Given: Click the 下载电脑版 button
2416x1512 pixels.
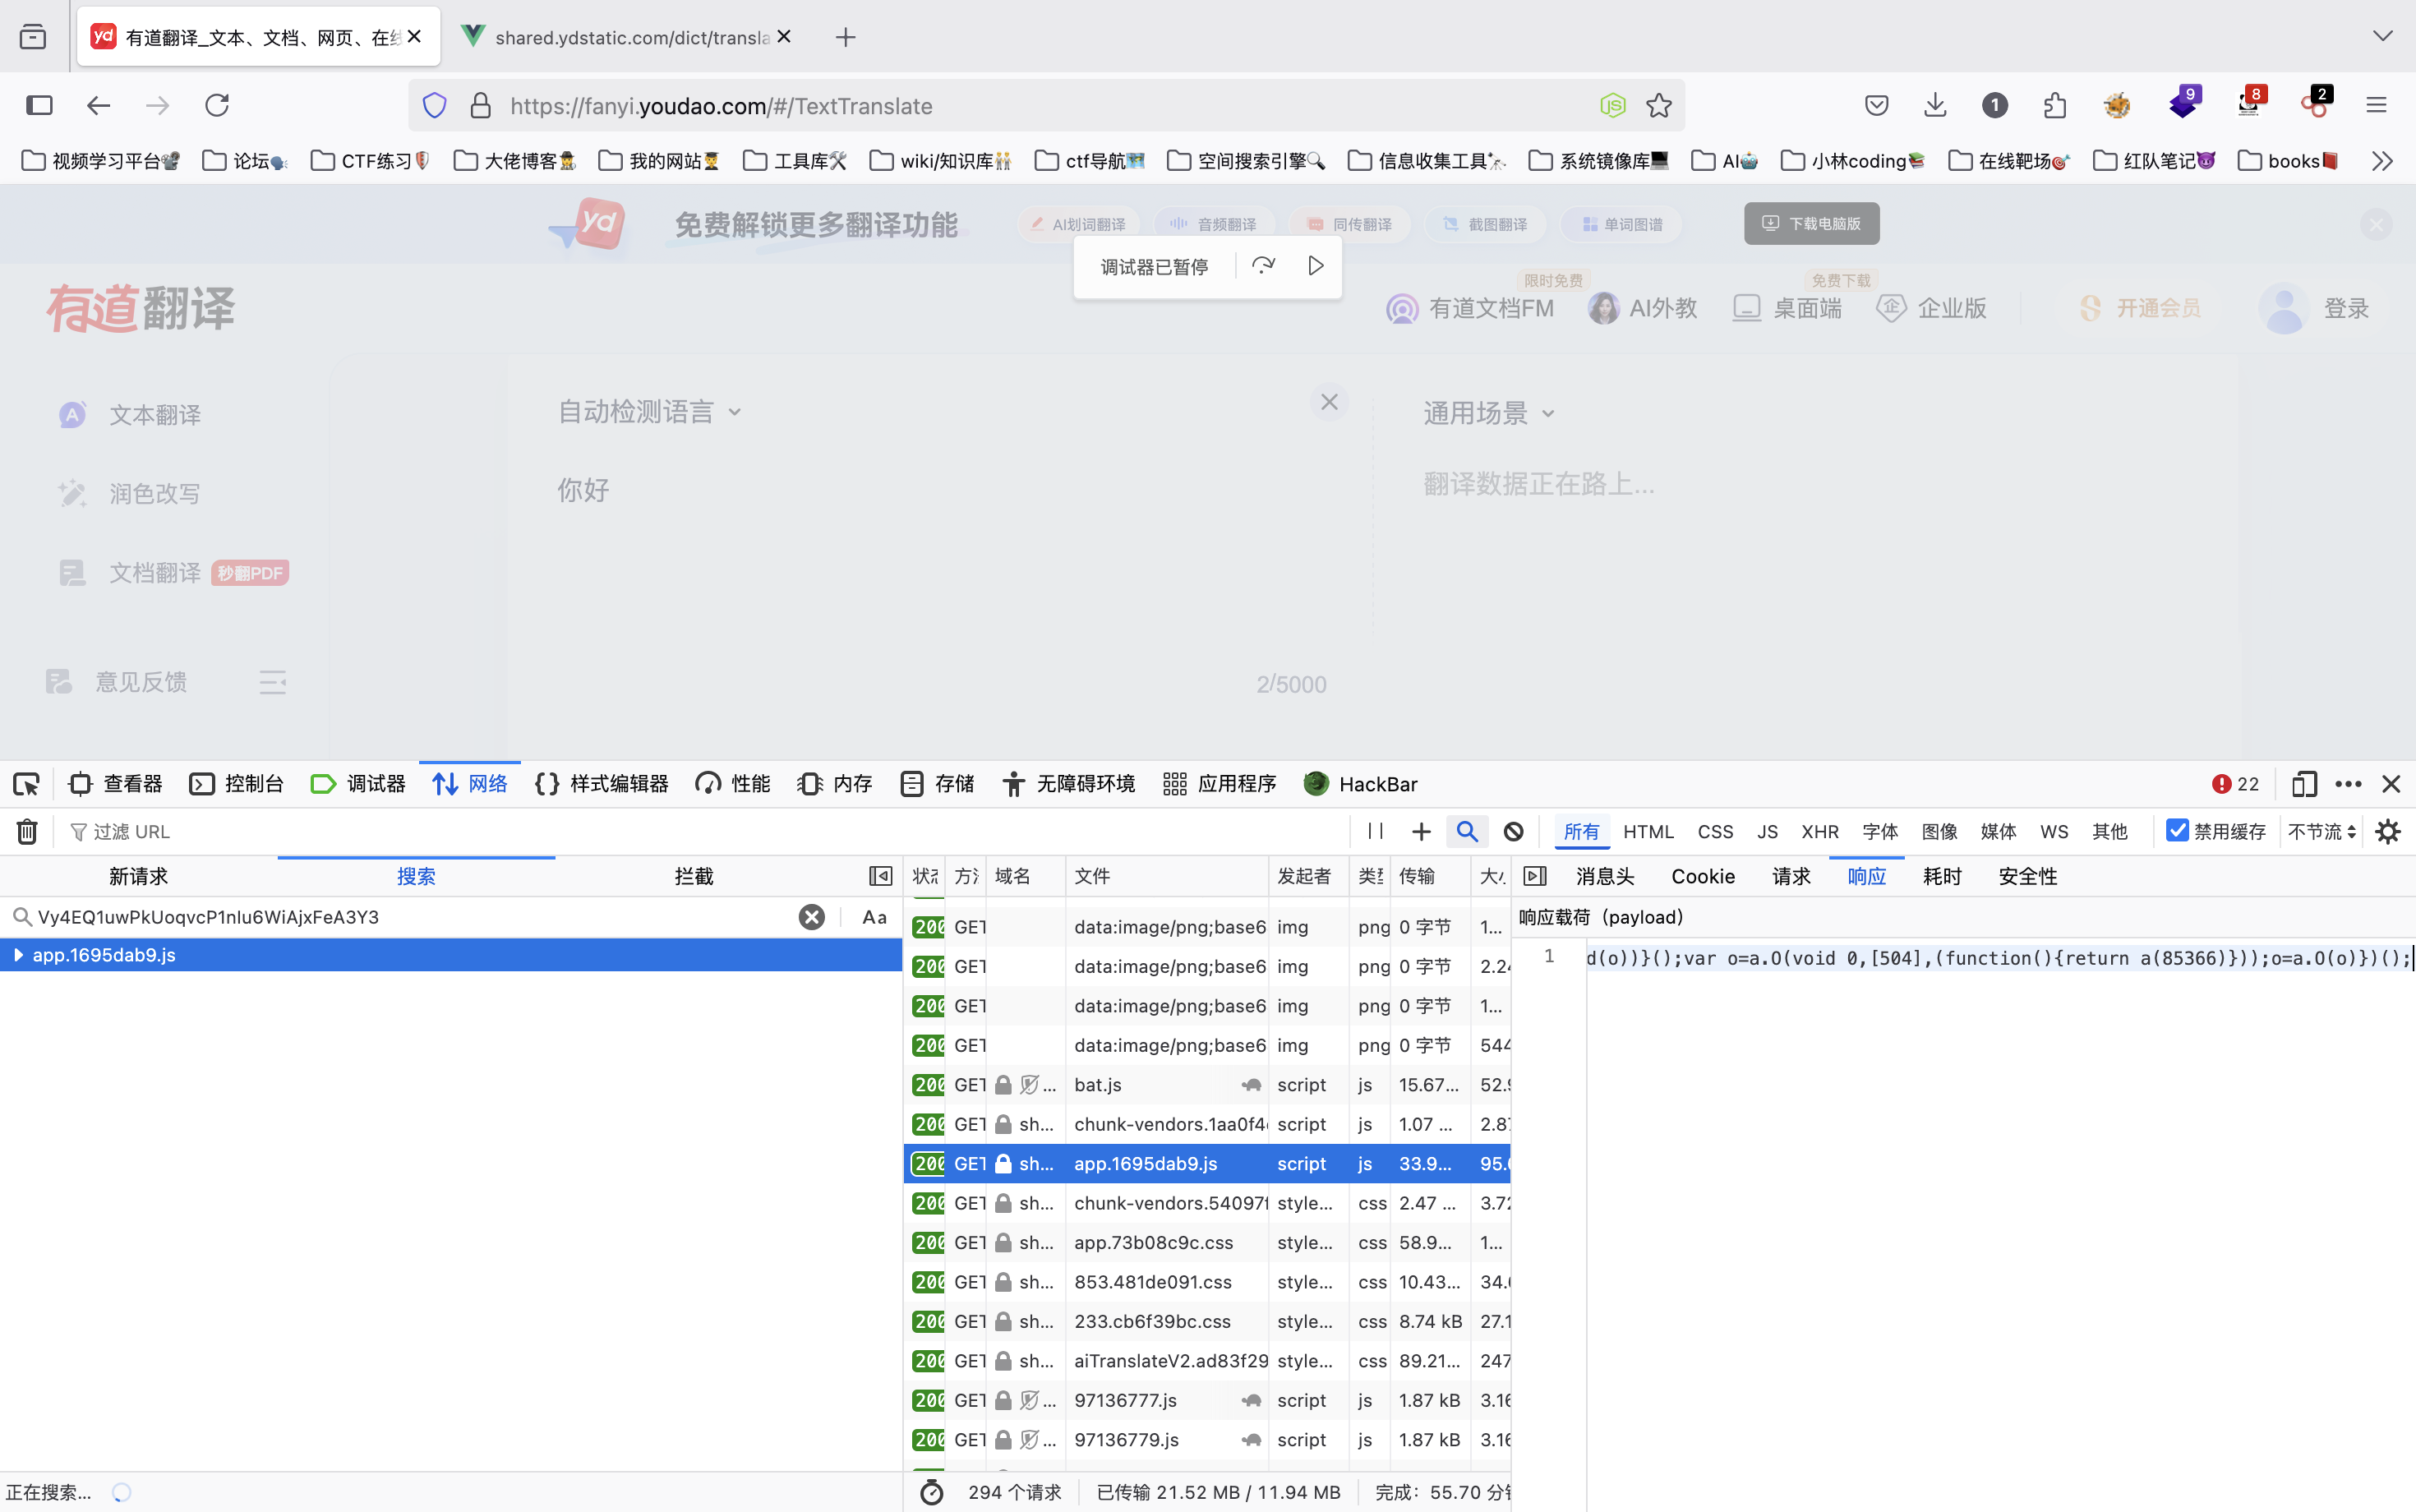Looking at the screenshot, I should pos(1811,224).
